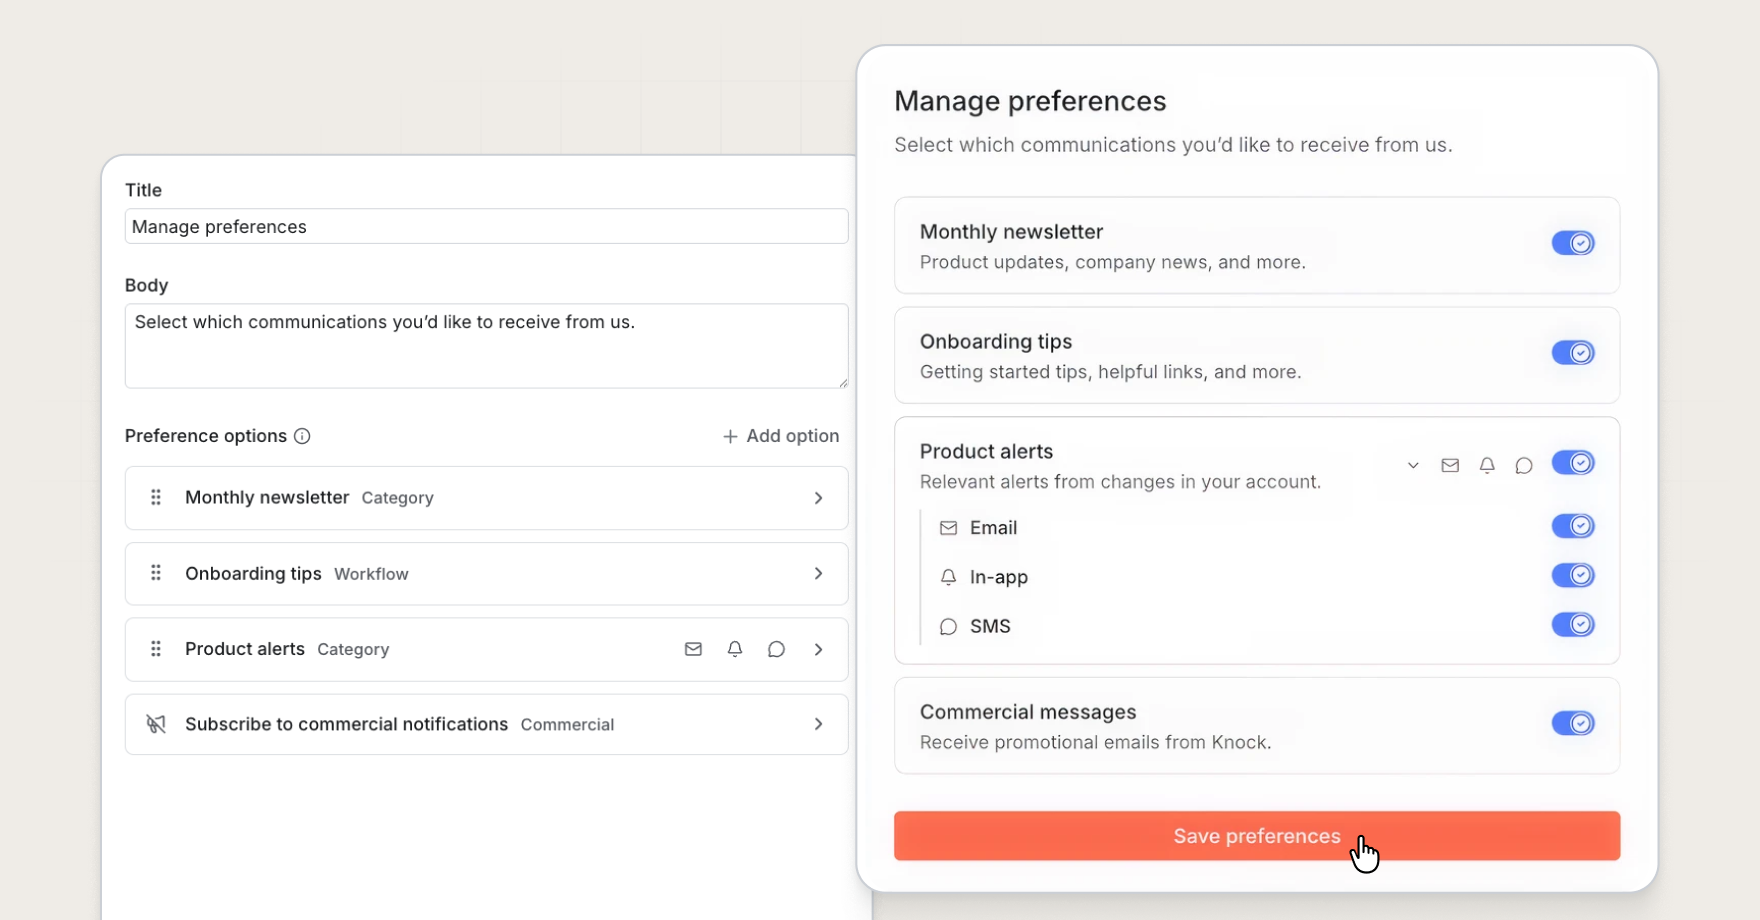Image resolution: width=1760 pixels, height=920 pixels.
Task: Click chat bubble icon in Product alerts preview header
Action: point(1524,465)
